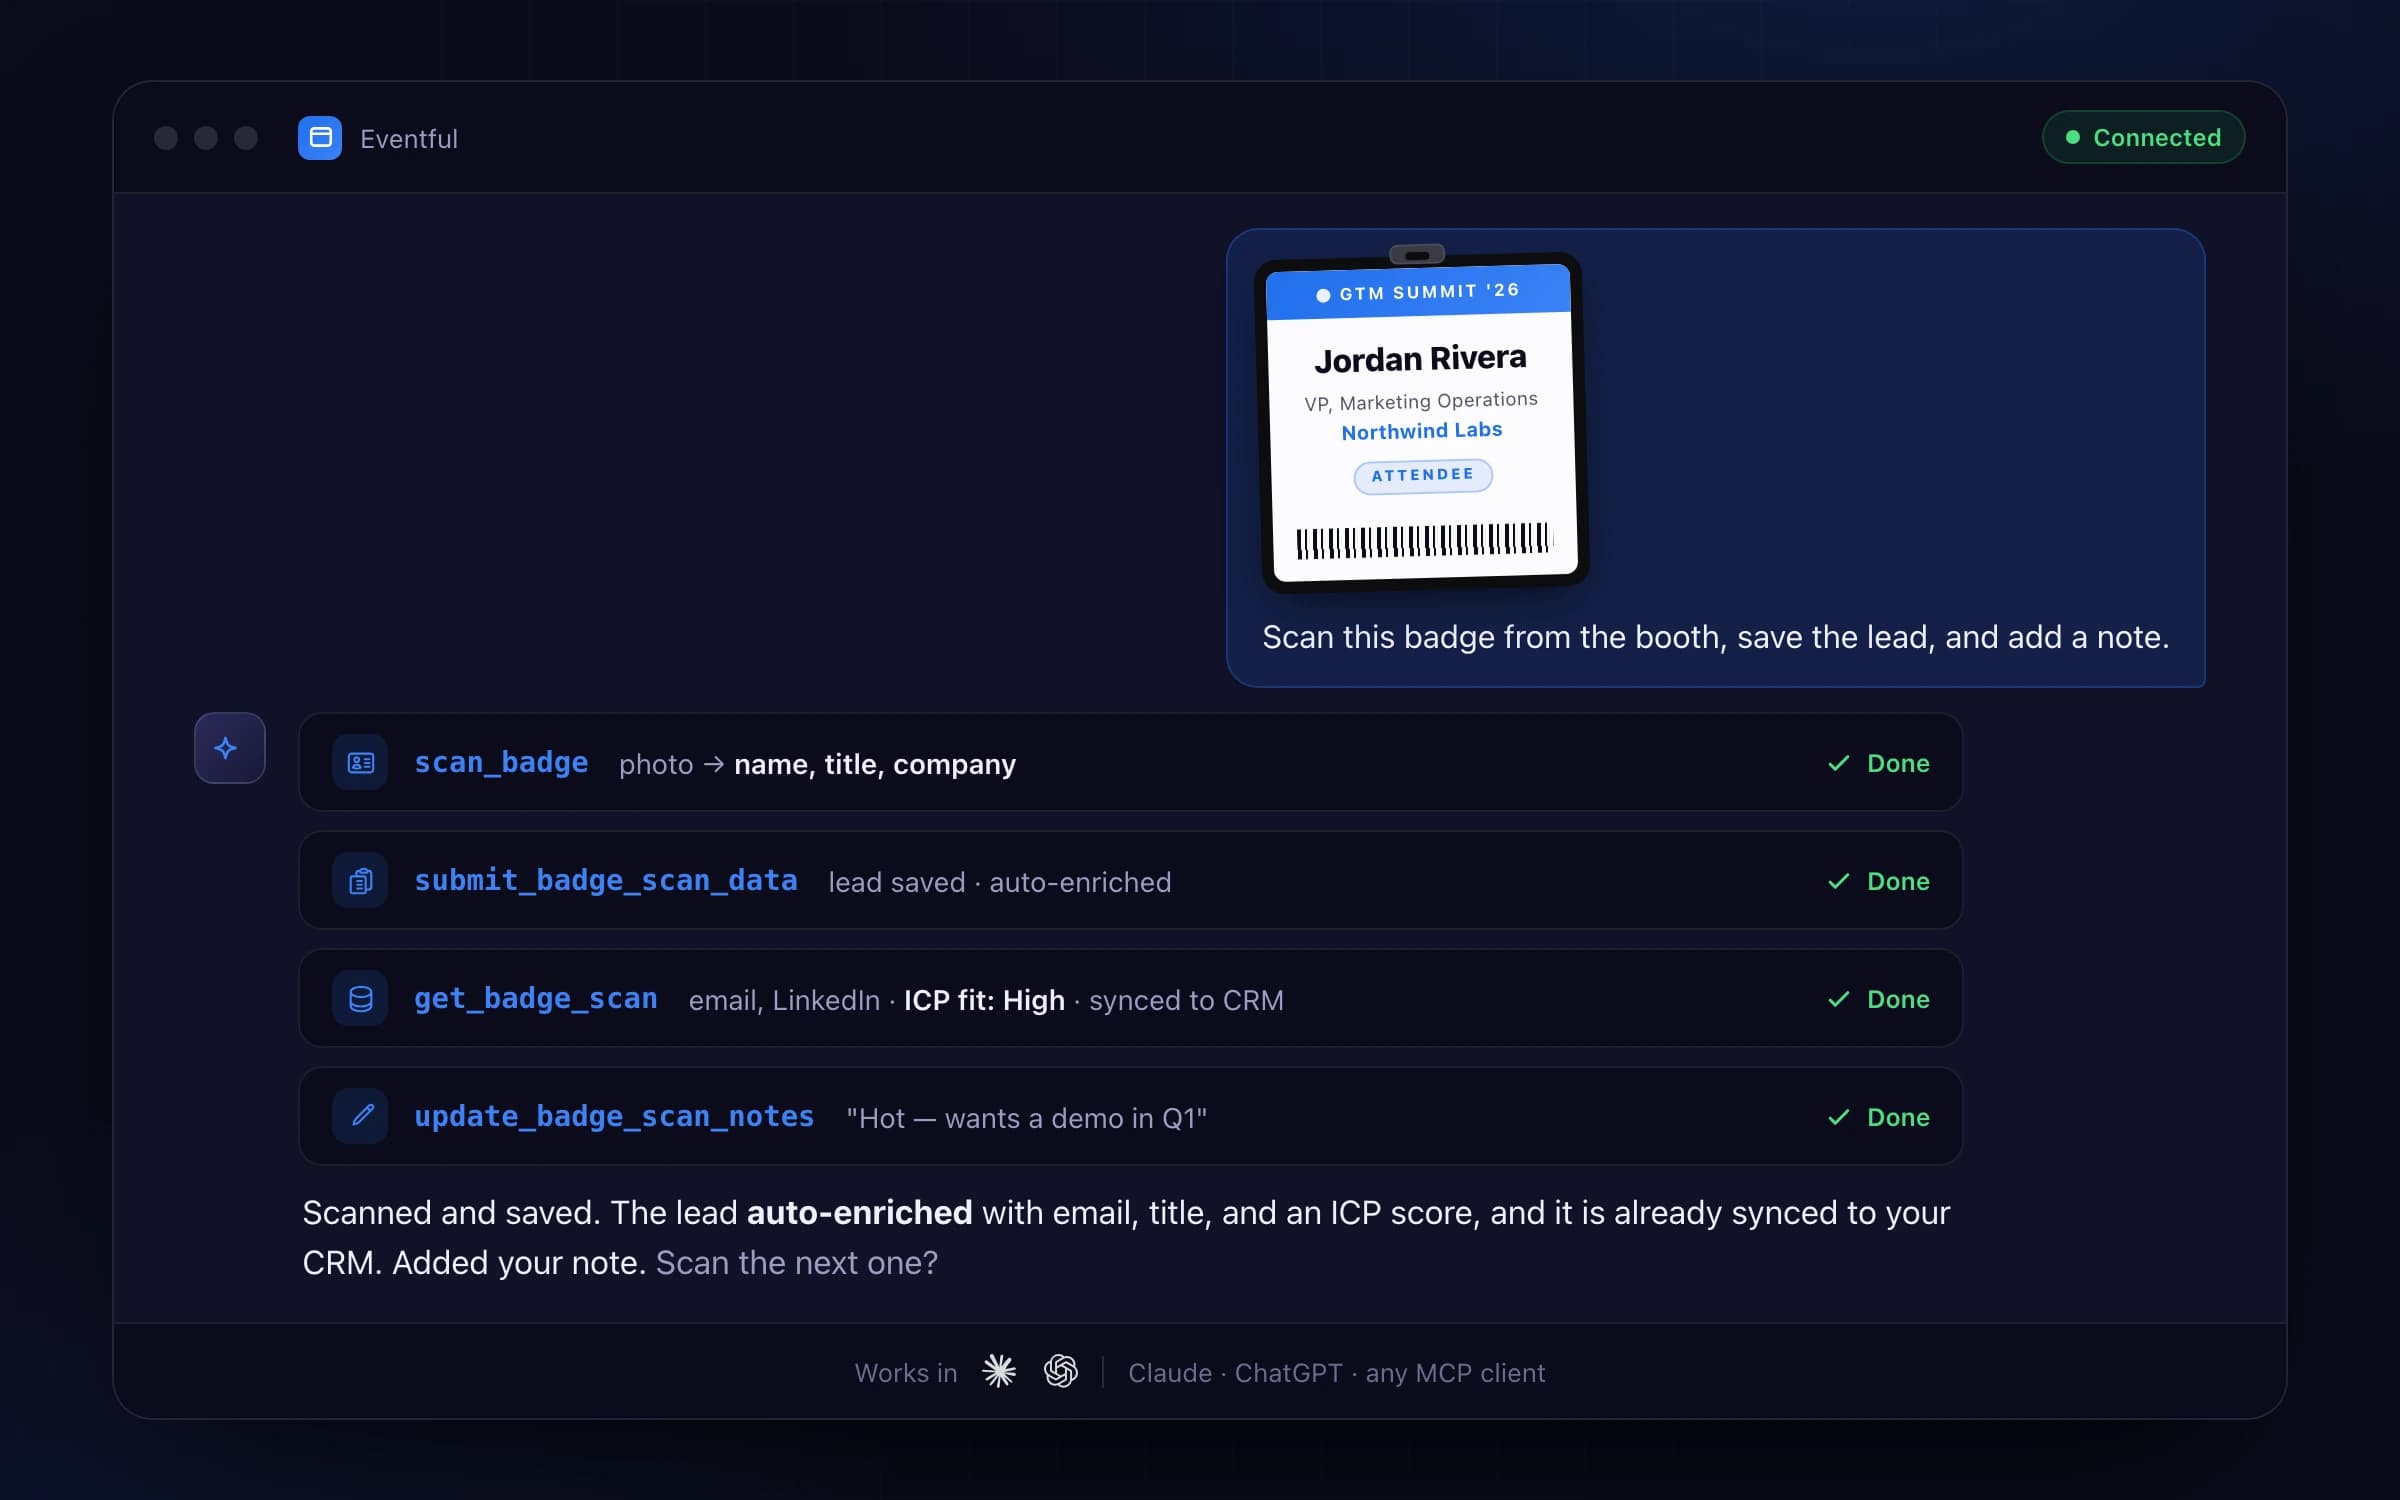This screenshot has width=2400, height=1500.
Task: Click the 'synced to CRM' text
Action: tap(1186, 1000)
